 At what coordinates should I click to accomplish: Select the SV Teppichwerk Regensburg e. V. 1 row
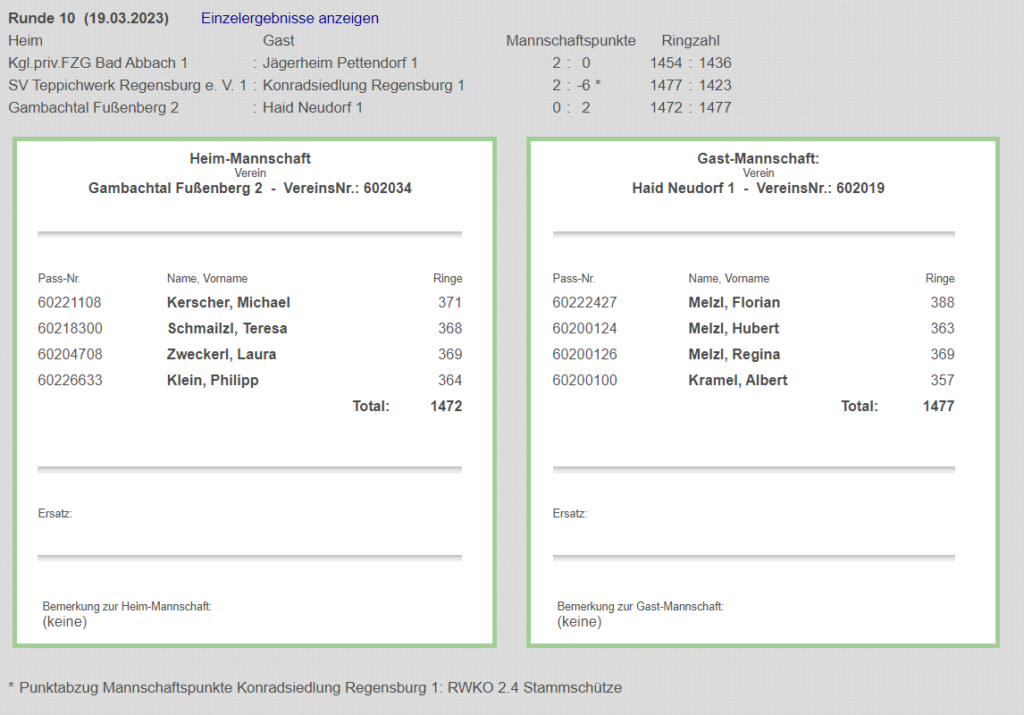pos(127,85)
